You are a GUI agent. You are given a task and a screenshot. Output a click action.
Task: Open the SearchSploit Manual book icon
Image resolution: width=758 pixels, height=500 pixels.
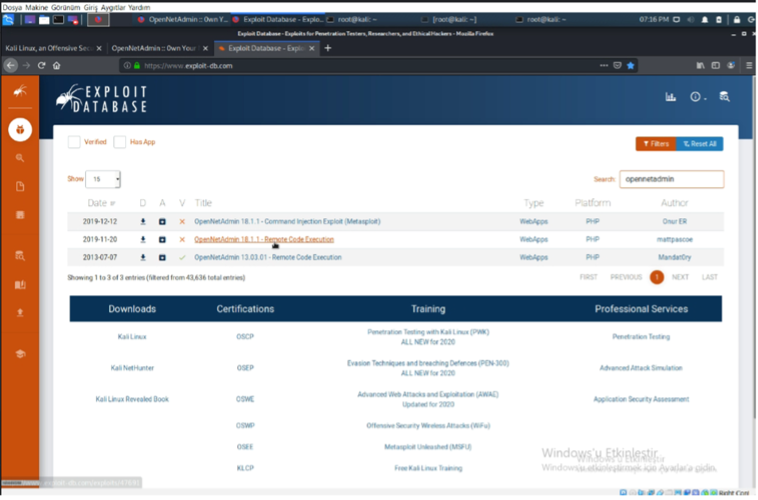[x=20, y=285]
